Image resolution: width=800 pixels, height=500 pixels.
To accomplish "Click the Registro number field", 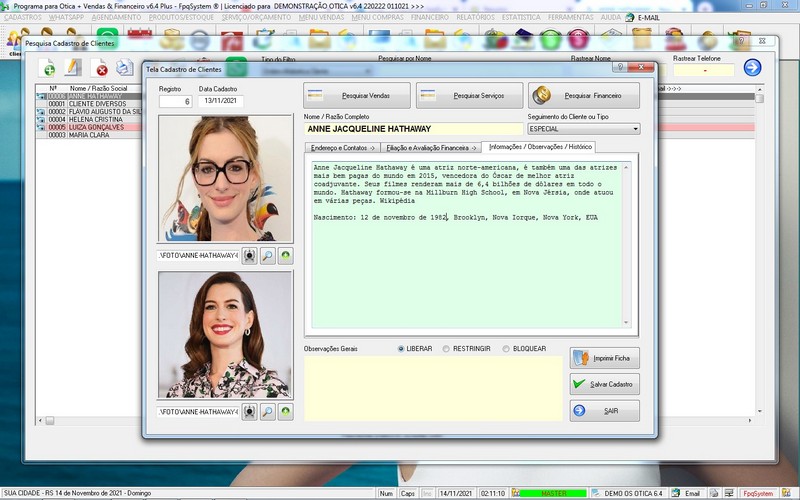I will [x=176, y=102].
